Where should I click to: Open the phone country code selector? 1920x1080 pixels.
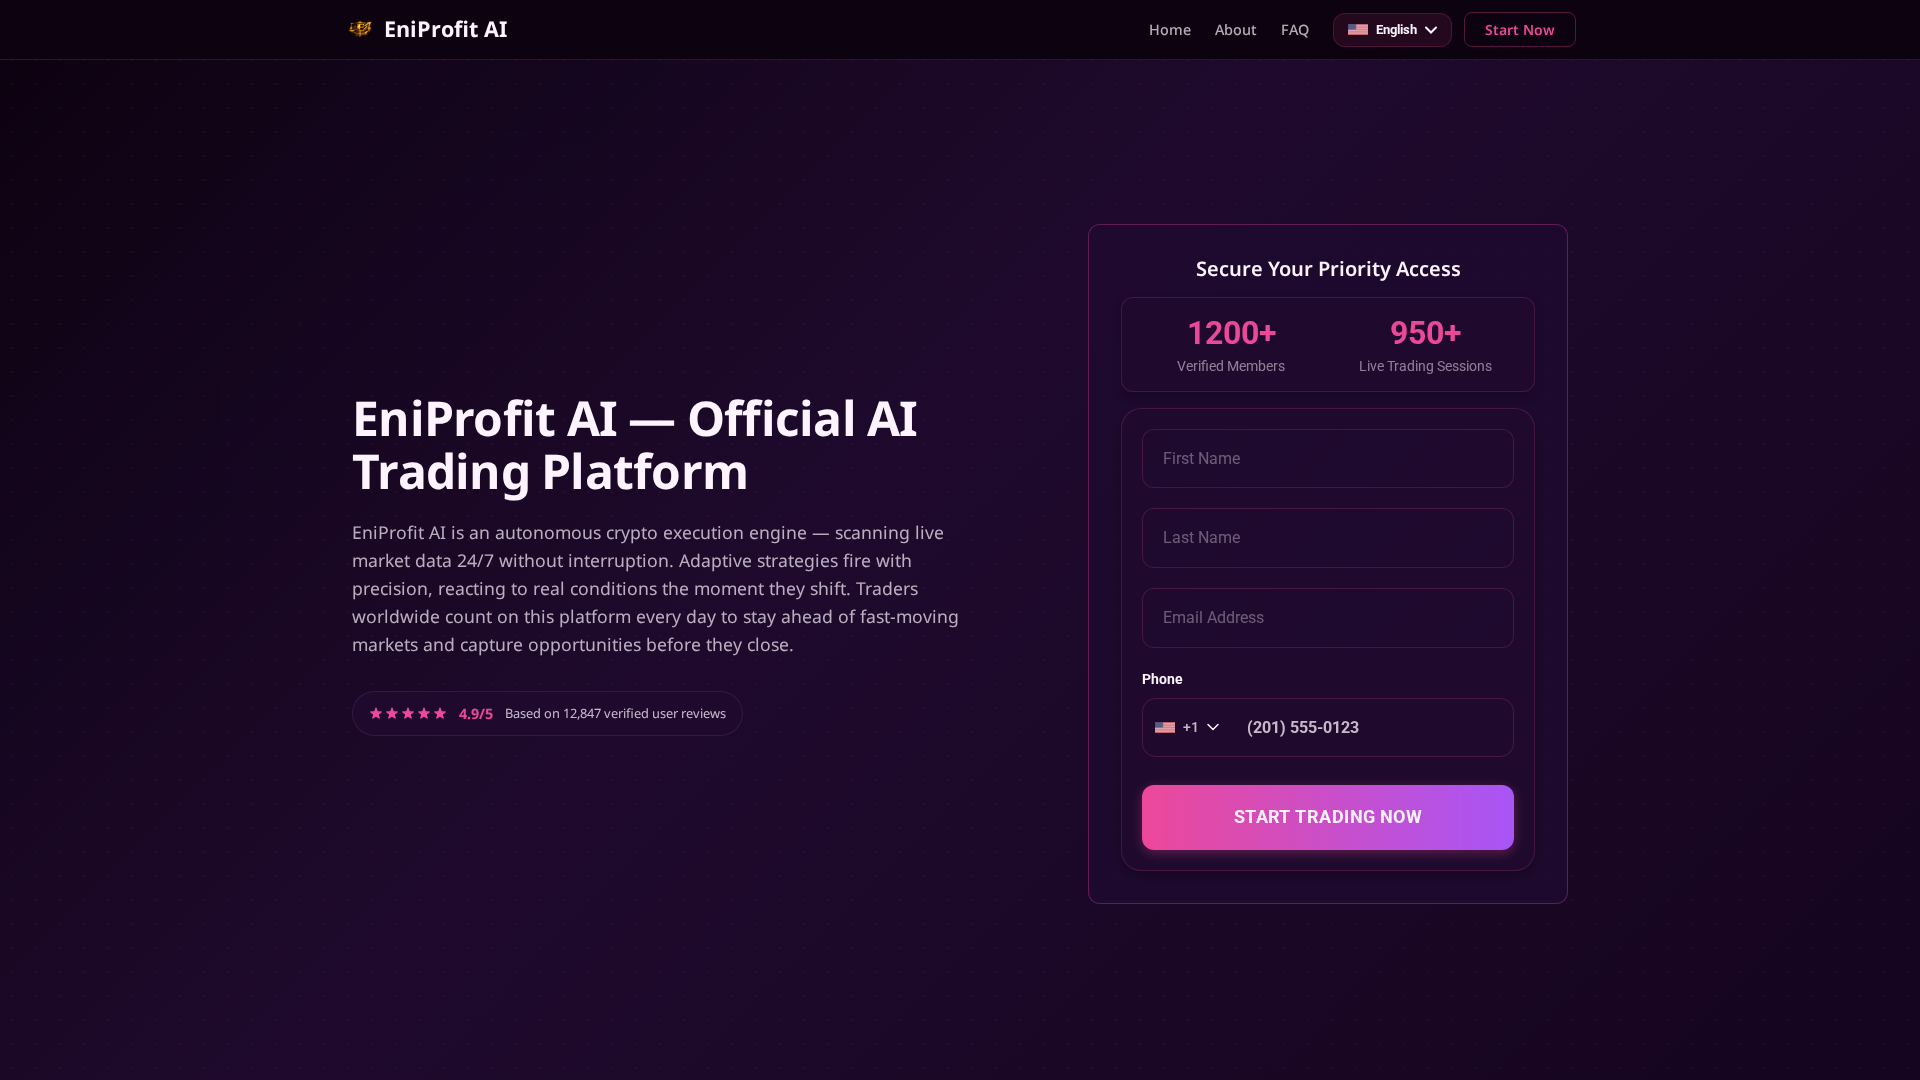pyautogui.click(x=1186, y=727)
